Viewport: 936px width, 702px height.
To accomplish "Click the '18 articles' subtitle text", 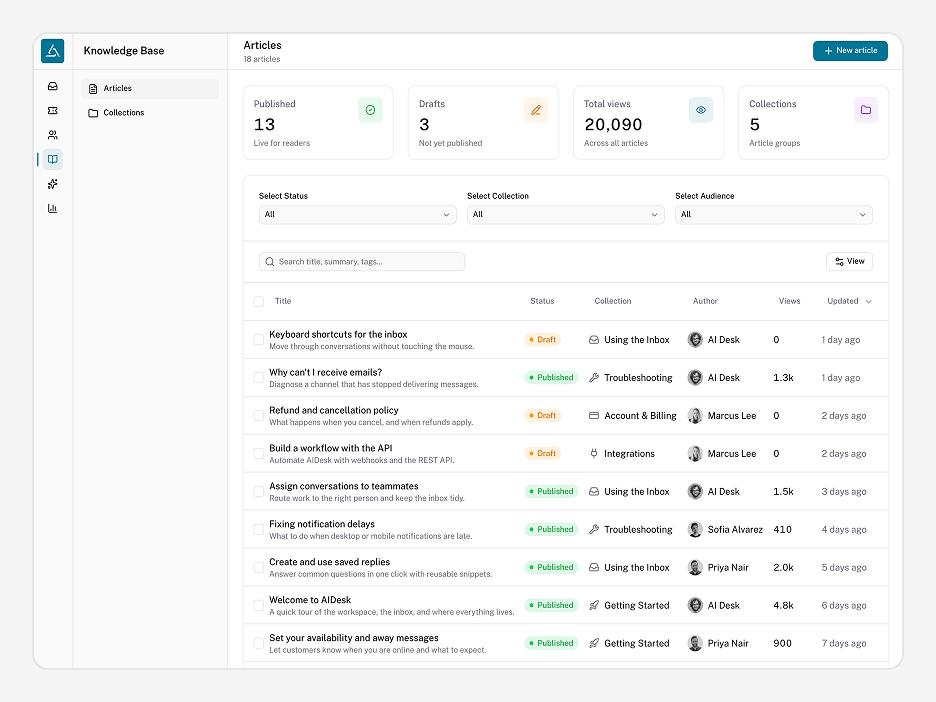I will point(261,59).
